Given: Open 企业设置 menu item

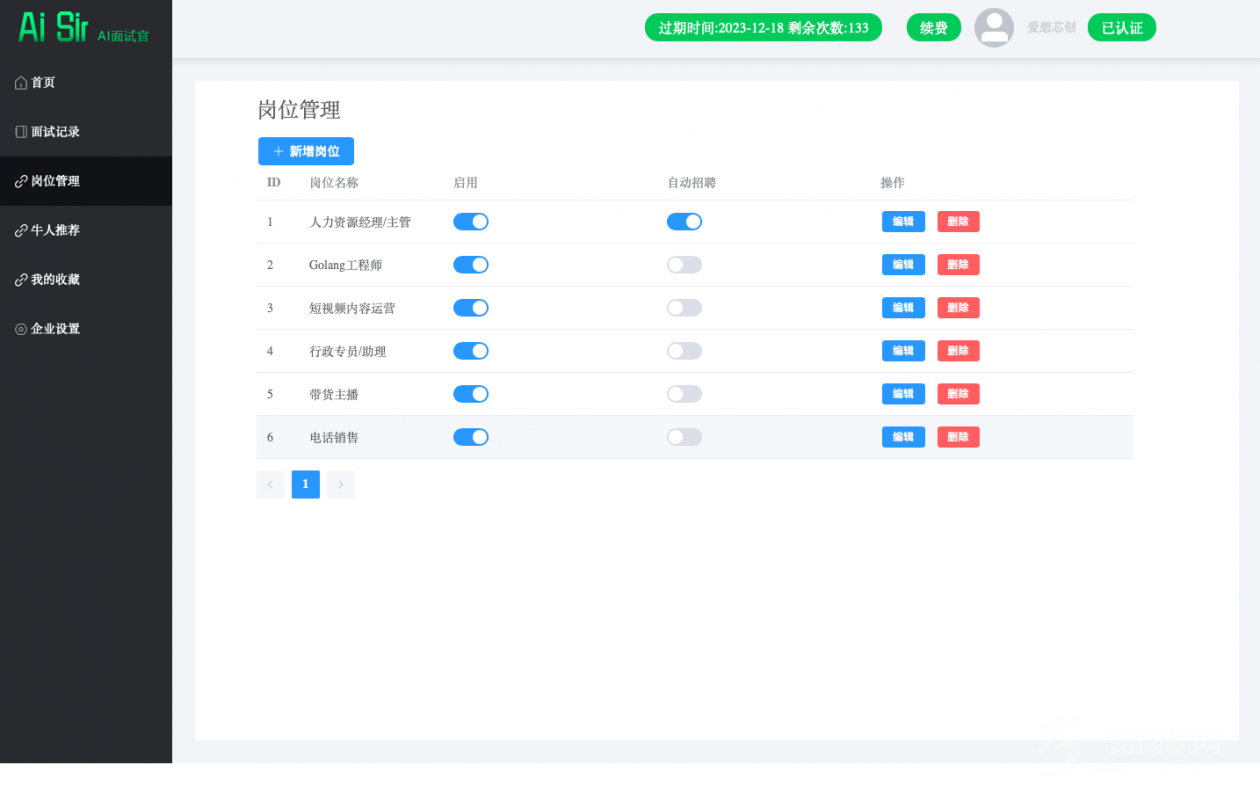Looking at the screenshot, I should tap(55, 329).
